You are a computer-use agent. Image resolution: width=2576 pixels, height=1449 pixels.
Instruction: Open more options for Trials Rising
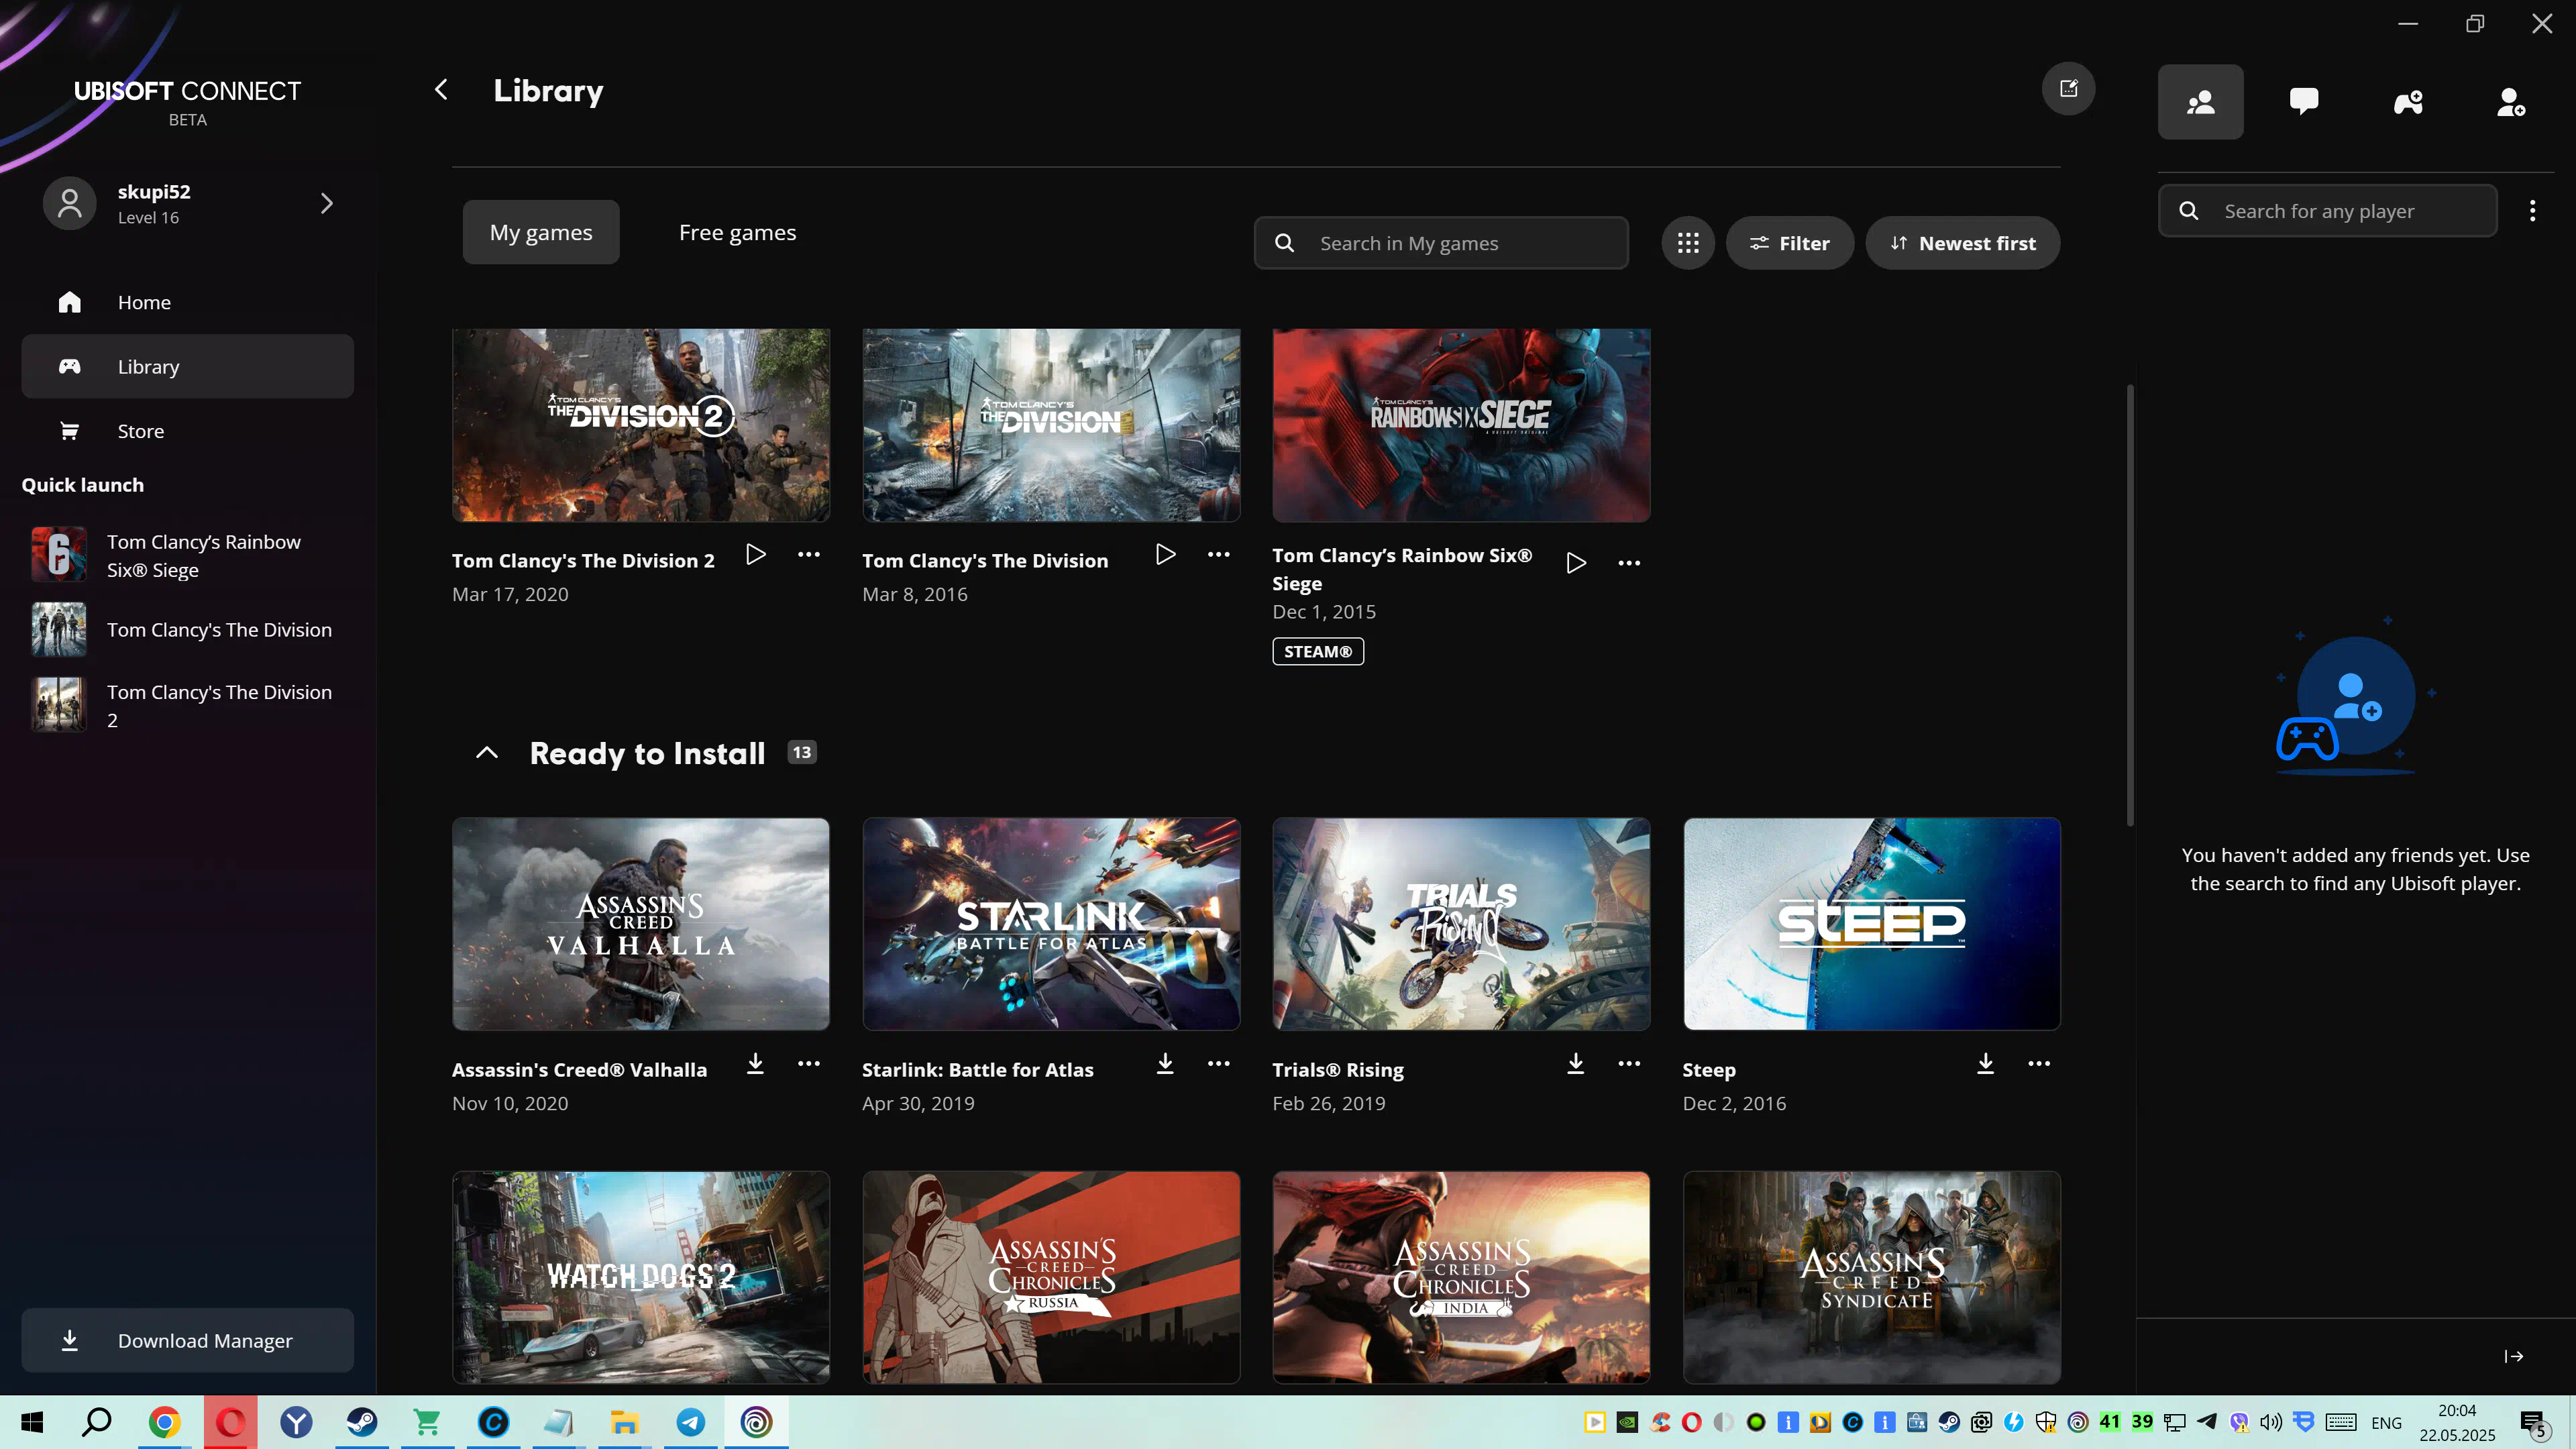tap(1629, 1063)
